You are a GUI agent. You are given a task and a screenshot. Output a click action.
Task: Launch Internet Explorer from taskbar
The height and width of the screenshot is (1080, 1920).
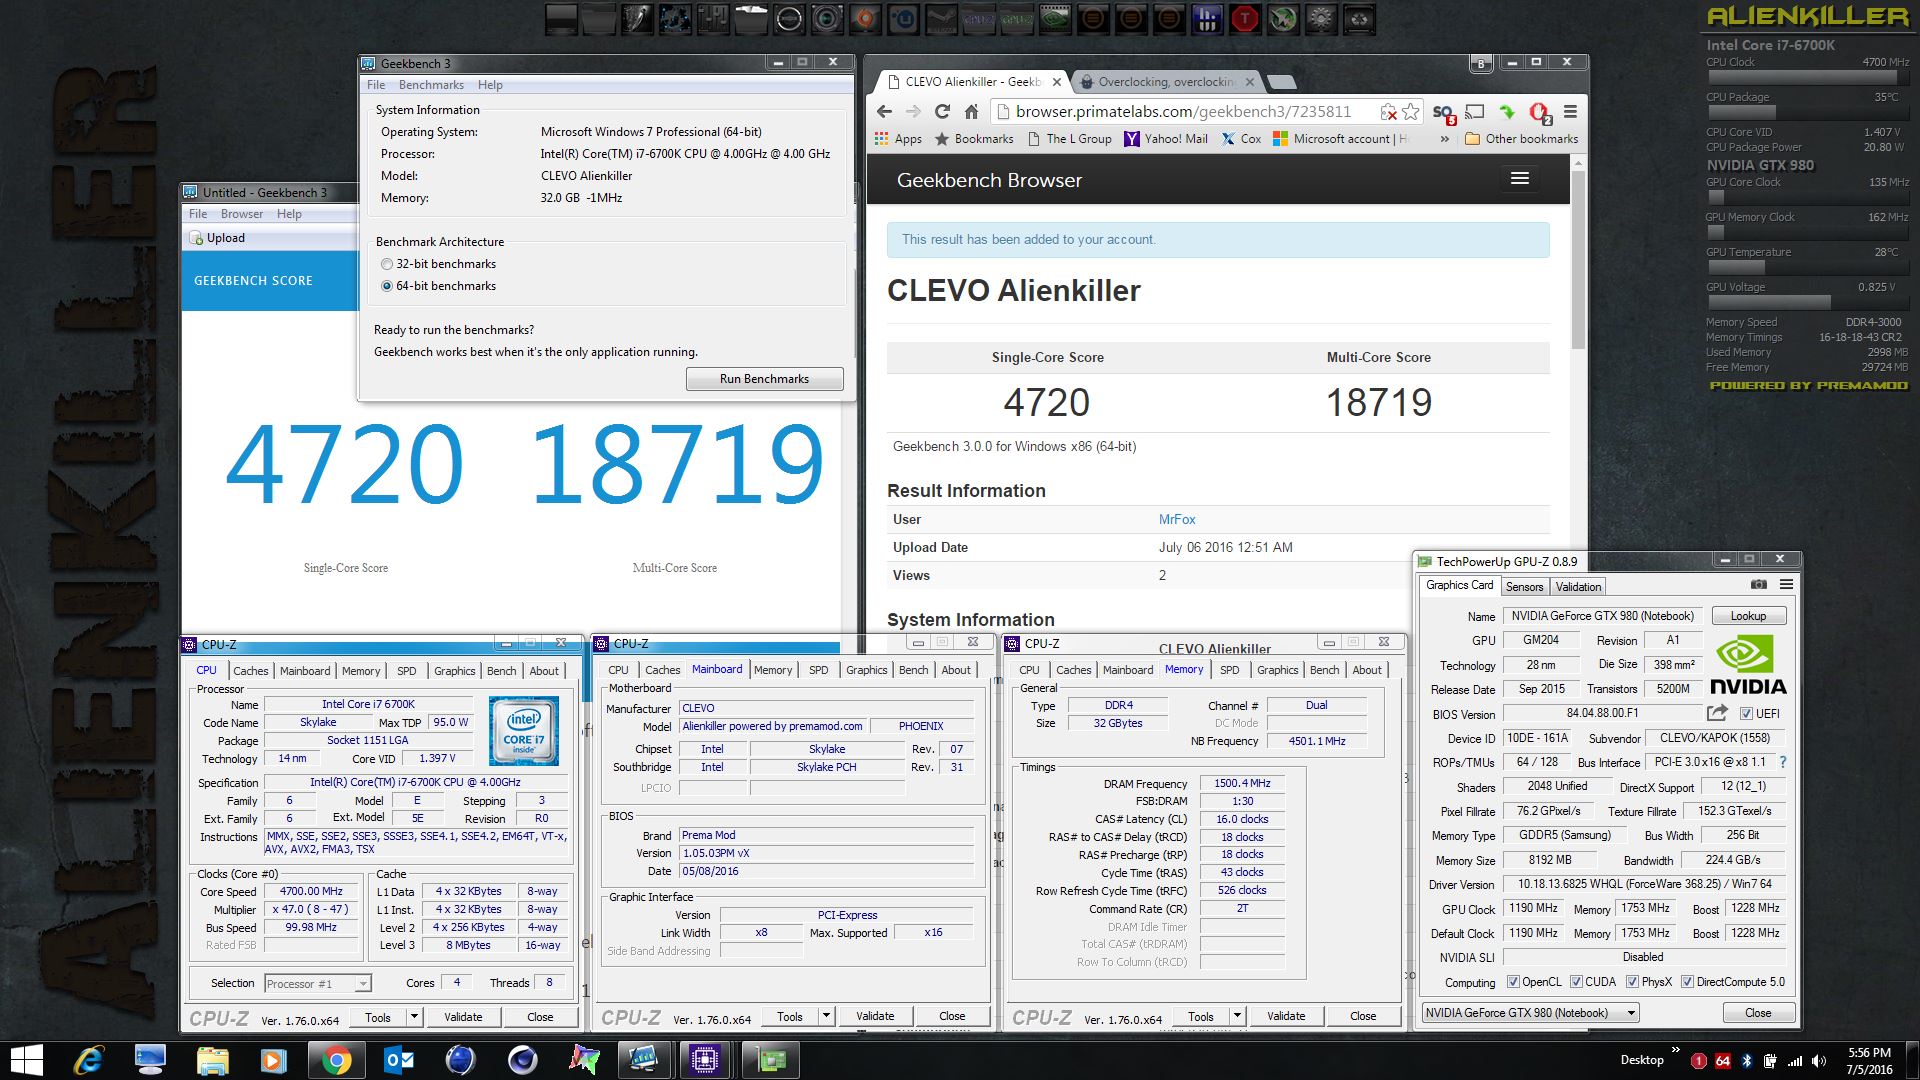coord(89,1060)
